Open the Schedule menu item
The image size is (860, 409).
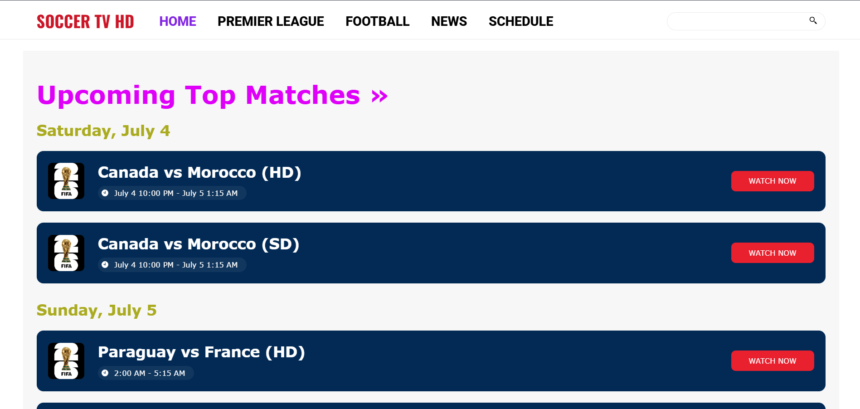[x=521, y=21]
